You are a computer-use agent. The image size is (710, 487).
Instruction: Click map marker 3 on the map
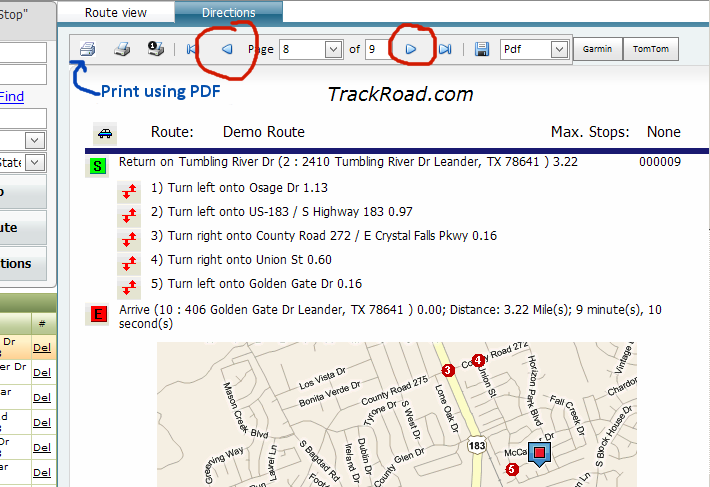[x=448, y=370]
